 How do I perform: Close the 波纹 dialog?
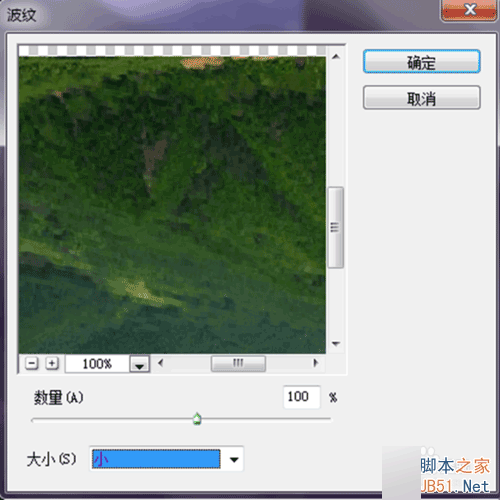[x=470, y=10]
